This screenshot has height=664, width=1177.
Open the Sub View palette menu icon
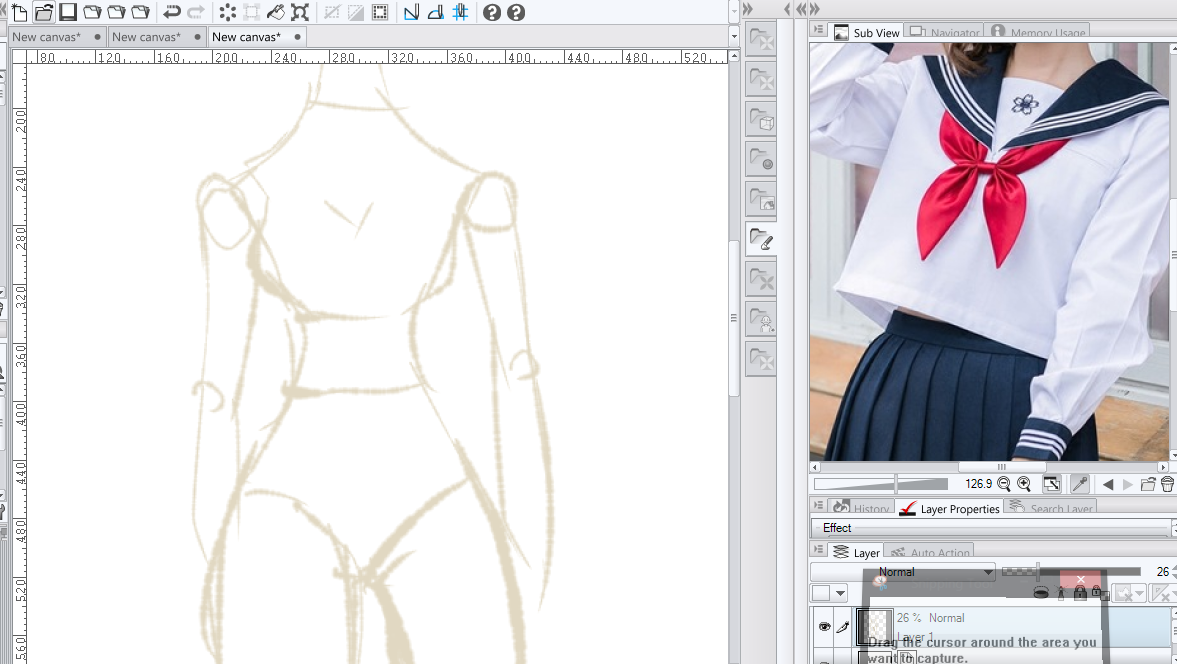pyautogui.click(x=818, y=30)
